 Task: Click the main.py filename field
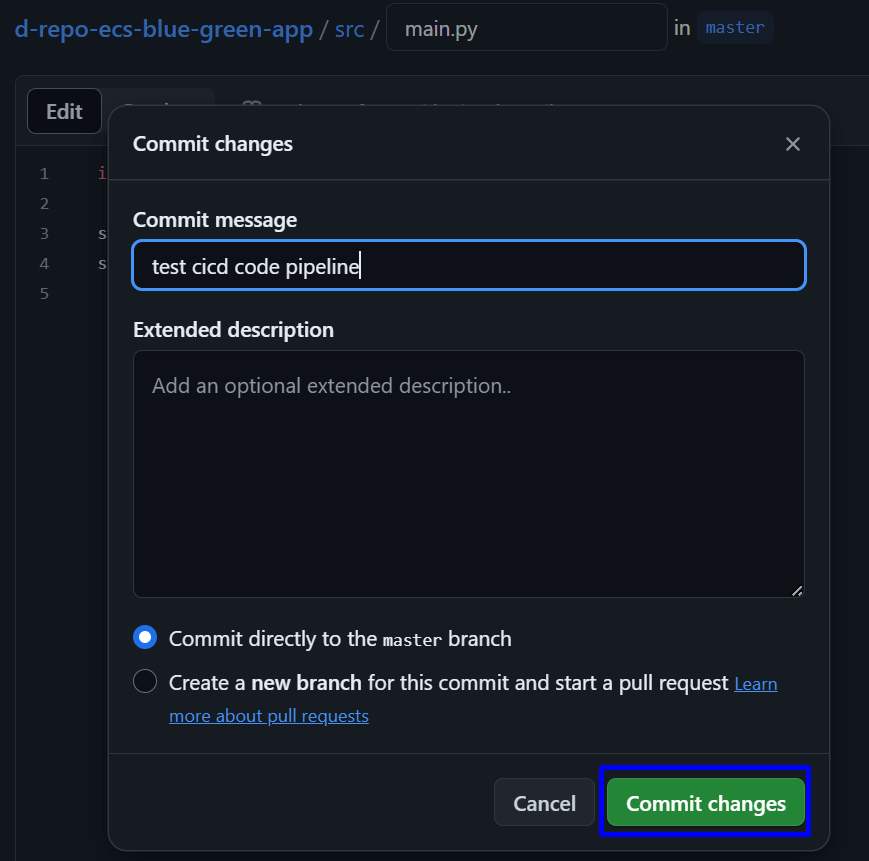tap(526, 28)
